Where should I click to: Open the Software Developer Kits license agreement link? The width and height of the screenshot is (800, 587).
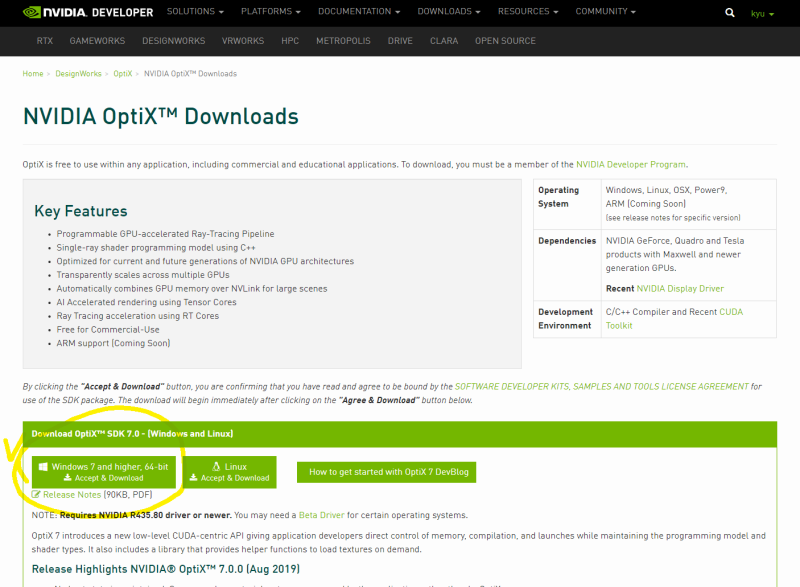602,387
